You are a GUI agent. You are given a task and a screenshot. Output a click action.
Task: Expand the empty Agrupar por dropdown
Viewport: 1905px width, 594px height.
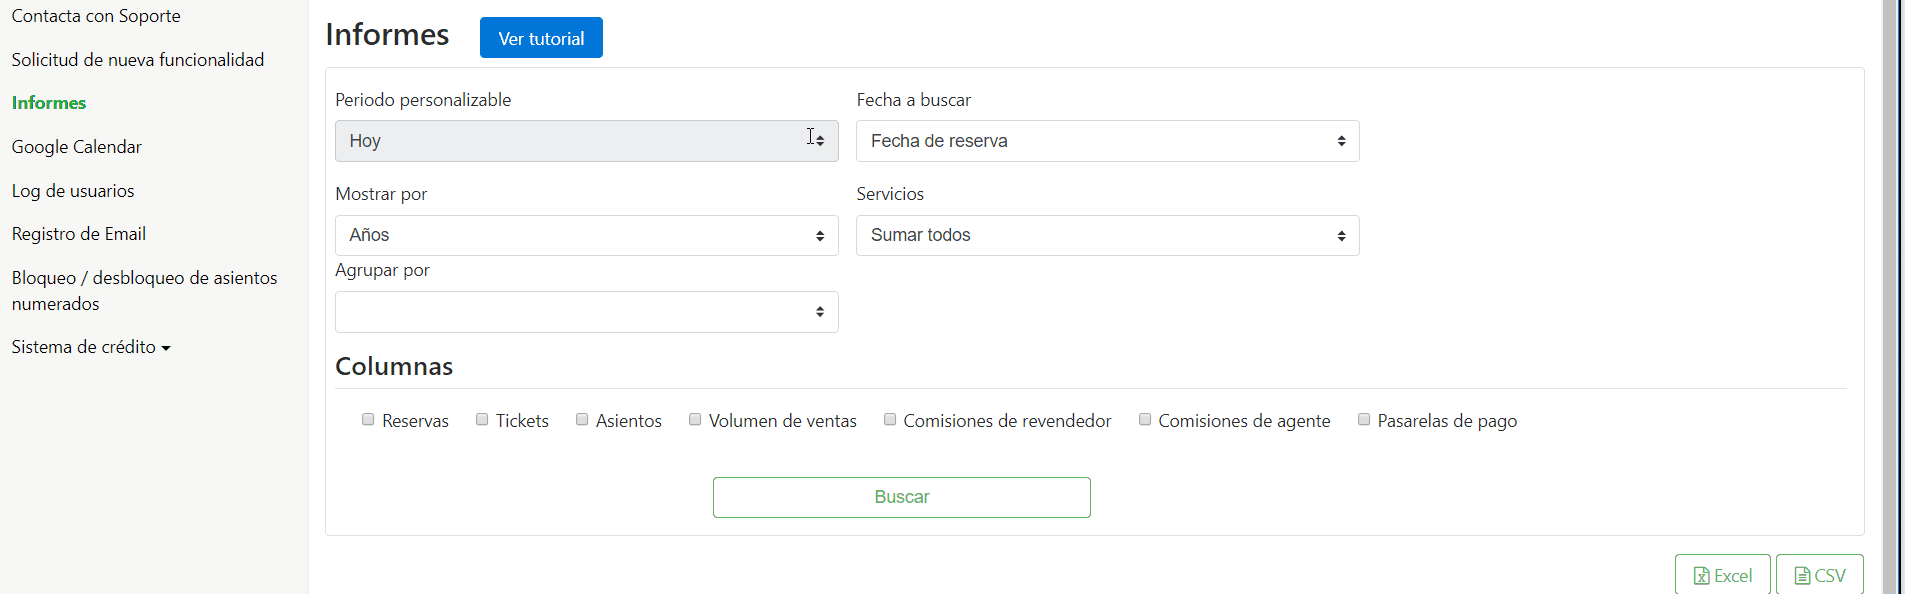pyautogui.click(x=587, y=312)
